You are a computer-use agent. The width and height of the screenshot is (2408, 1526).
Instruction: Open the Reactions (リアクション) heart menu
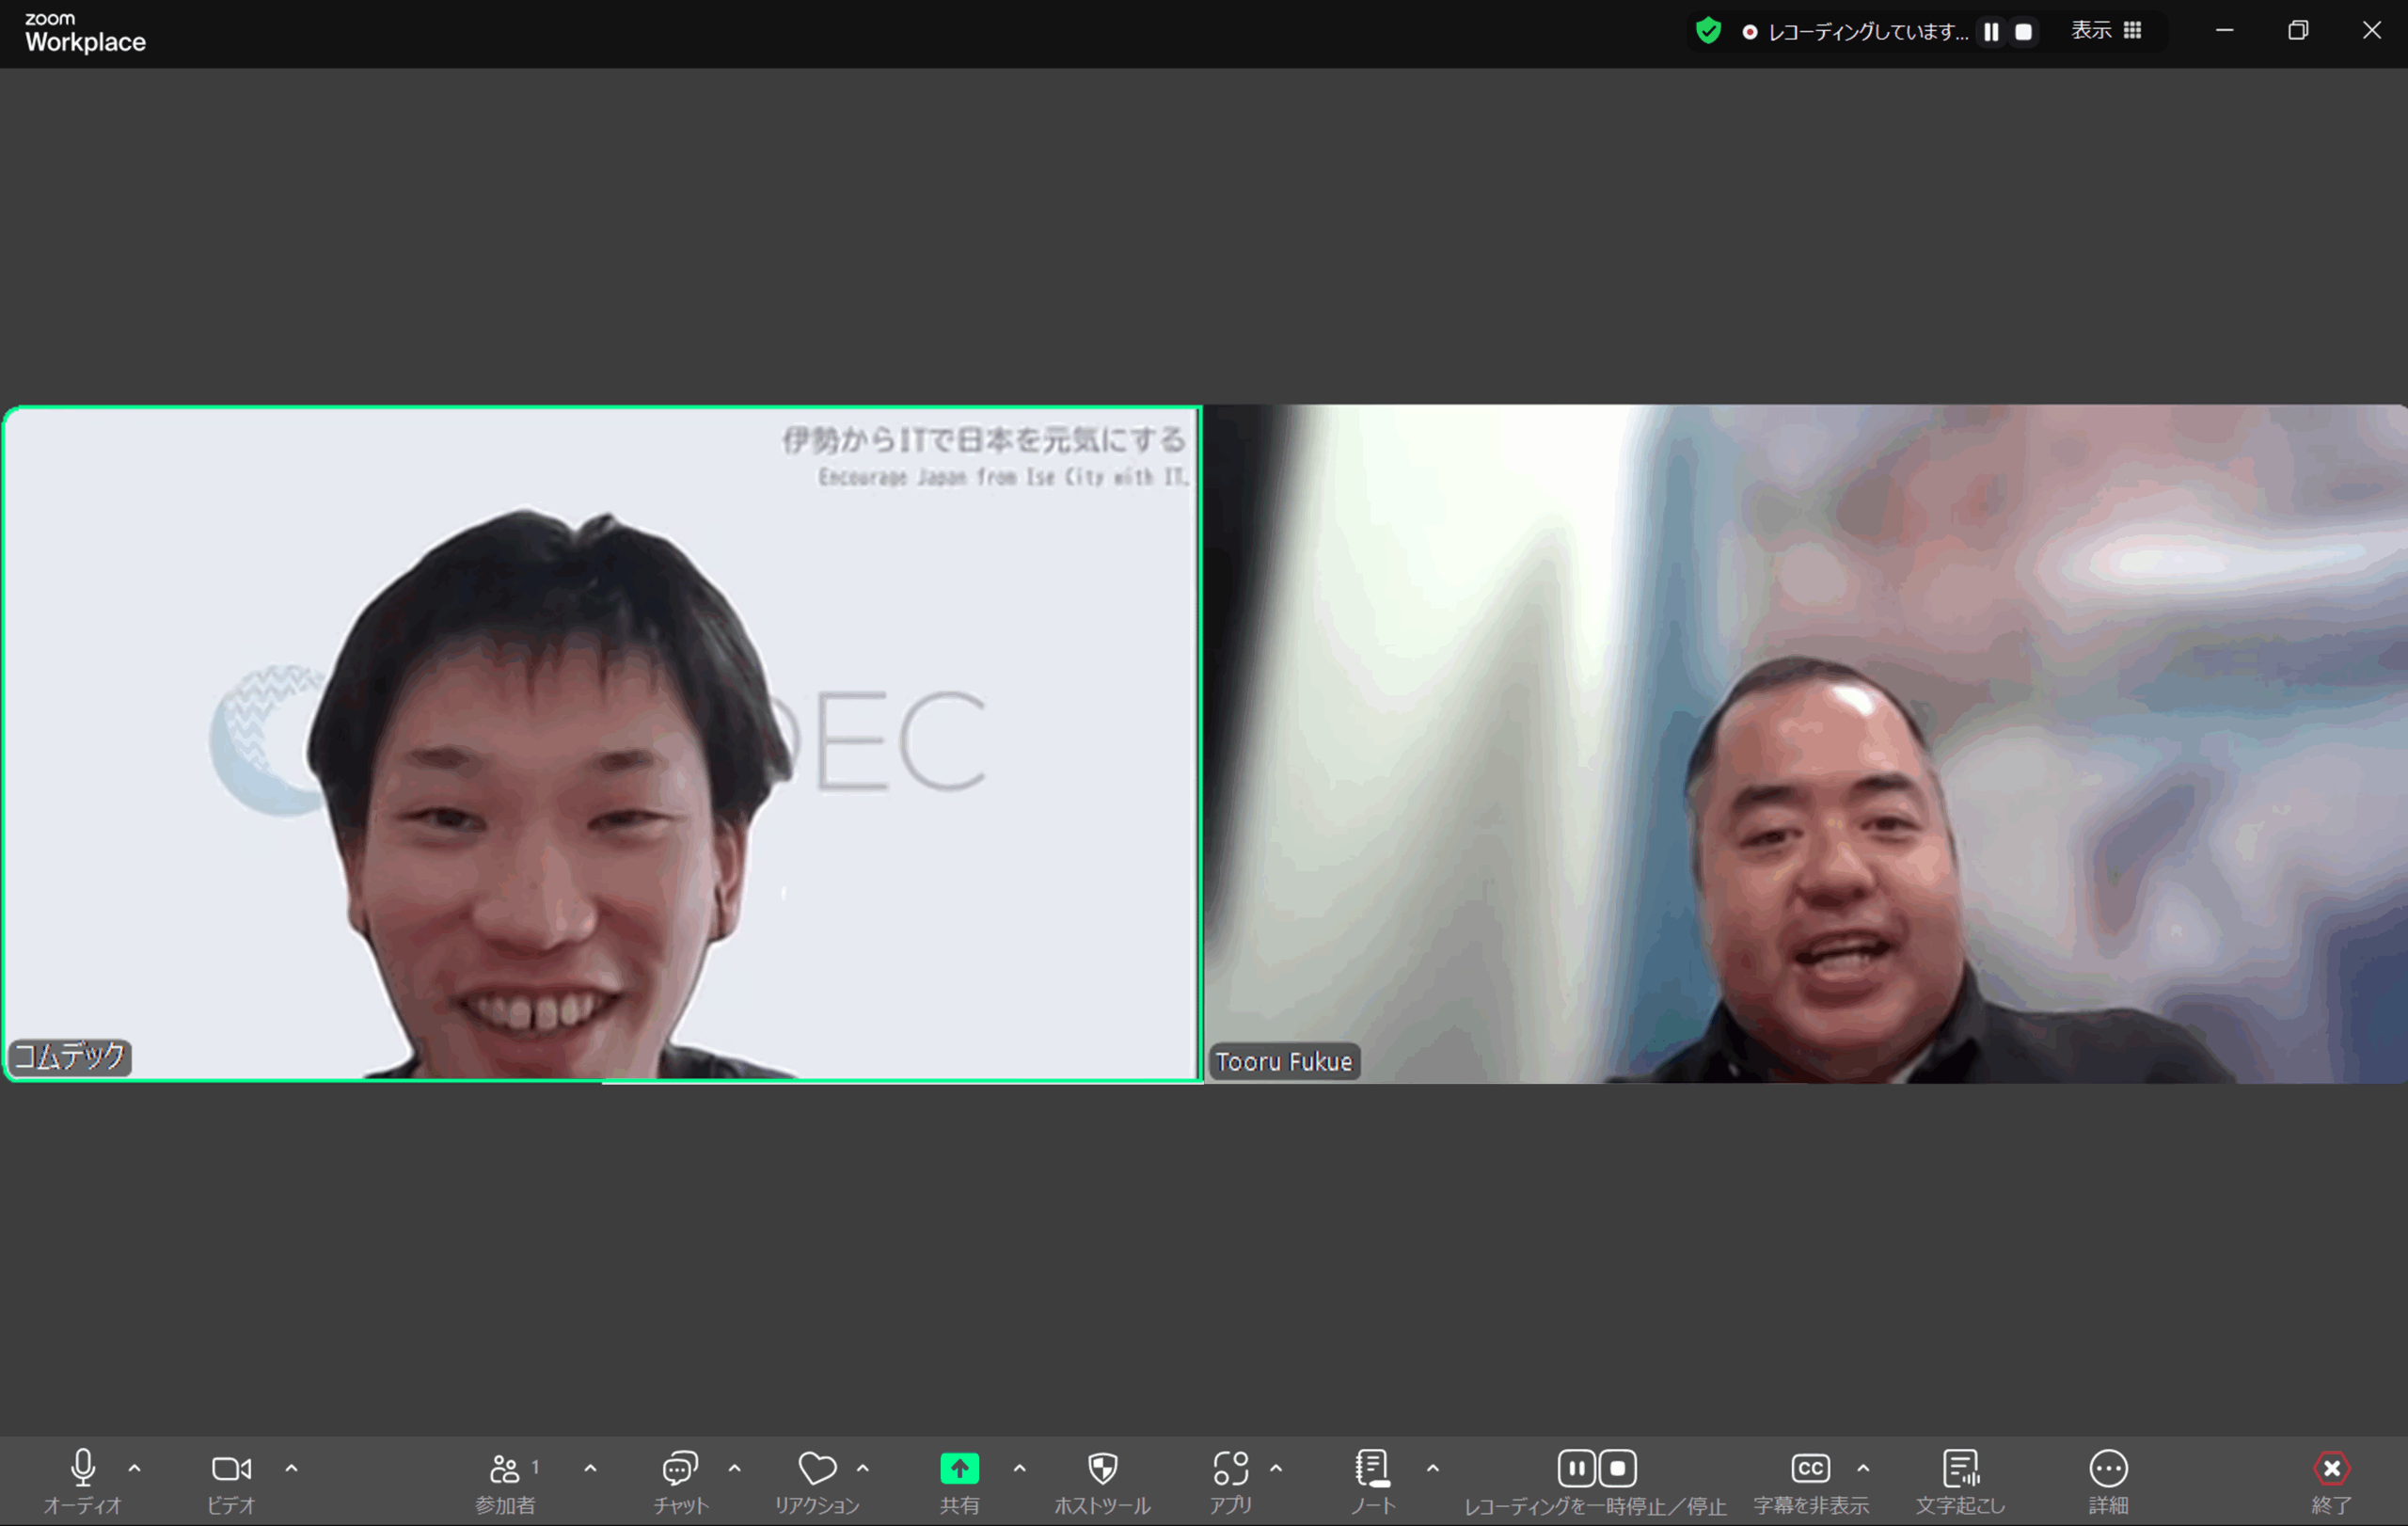tap(817, 1469)
